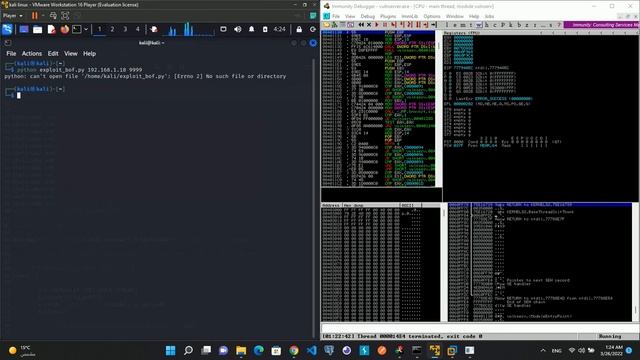Open Immunity Debugger Window menu
Viewport: 640px width, 360px height.
455,16
